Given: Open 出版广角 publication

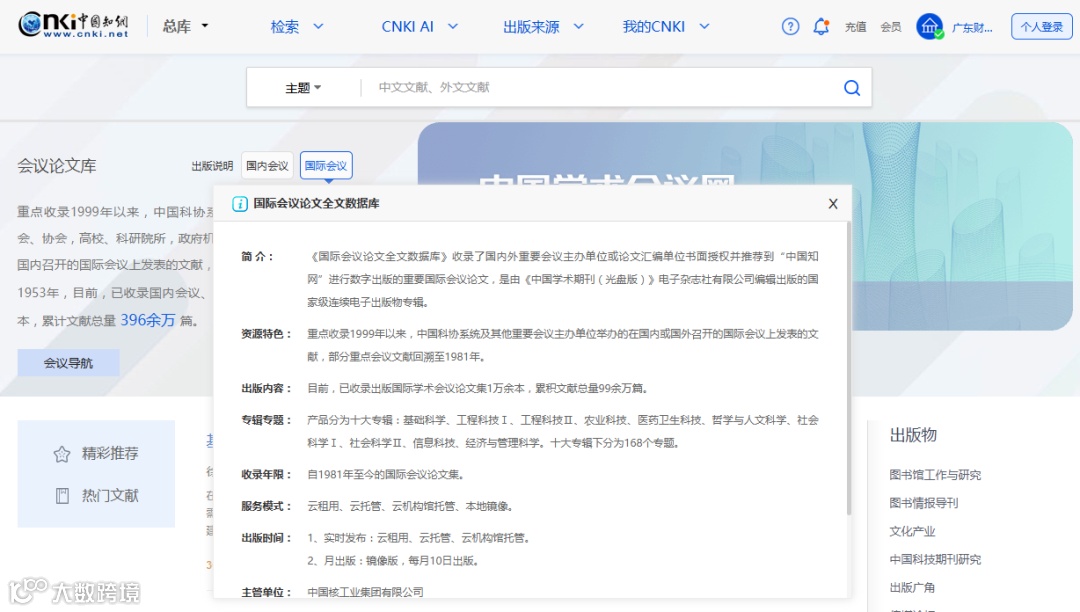Looking at the screenshot, I should point(912,588).
